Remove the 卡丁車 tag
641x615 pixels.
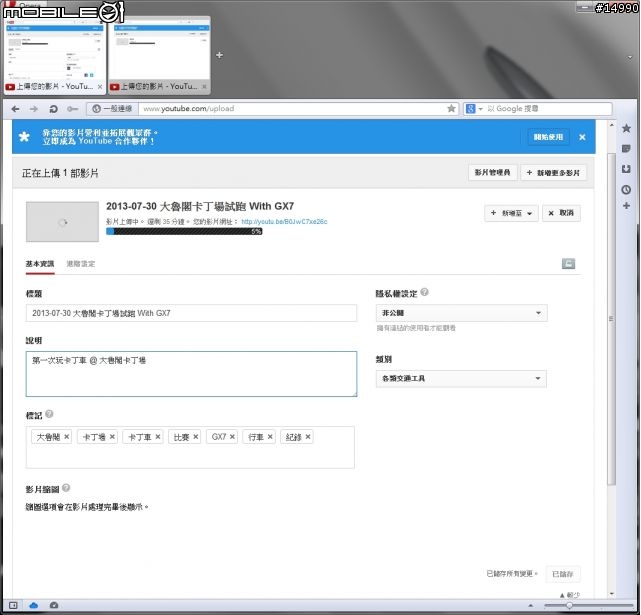[x=157, y=437]
